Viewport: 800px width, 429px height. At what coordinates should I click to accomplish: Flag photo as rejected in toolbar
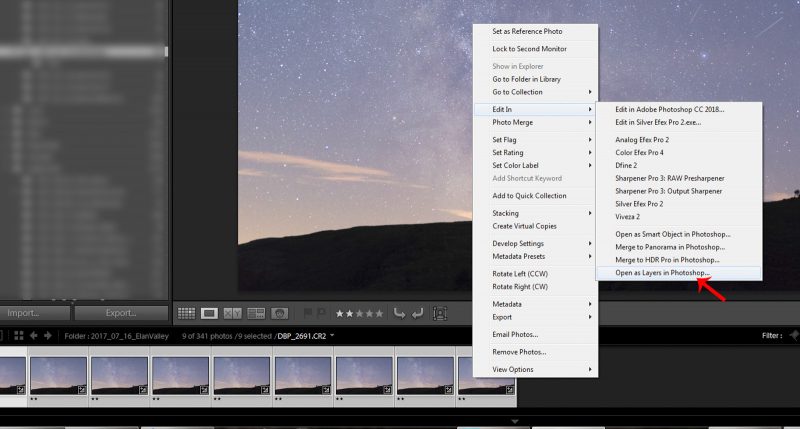point(321,313)
